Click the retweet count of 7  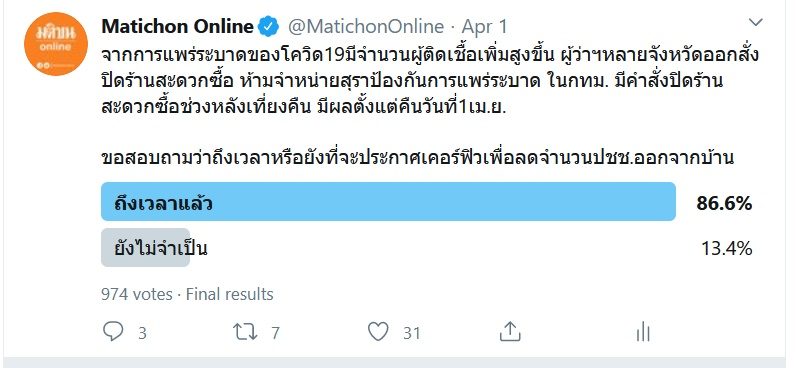pyautogui.click(x=275, y=333)
